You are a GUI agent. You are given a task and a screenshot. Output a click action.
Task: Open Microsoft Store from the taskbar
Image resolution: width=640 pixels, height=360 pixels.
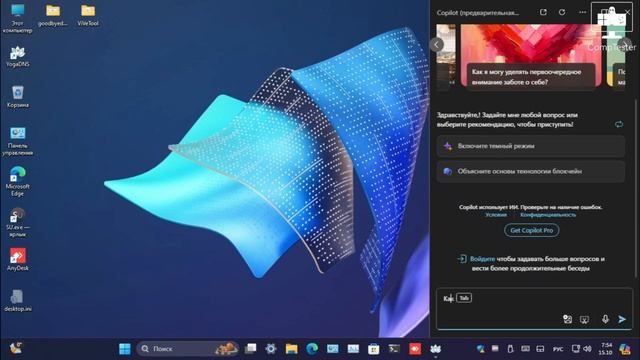[x=373, y=349]
